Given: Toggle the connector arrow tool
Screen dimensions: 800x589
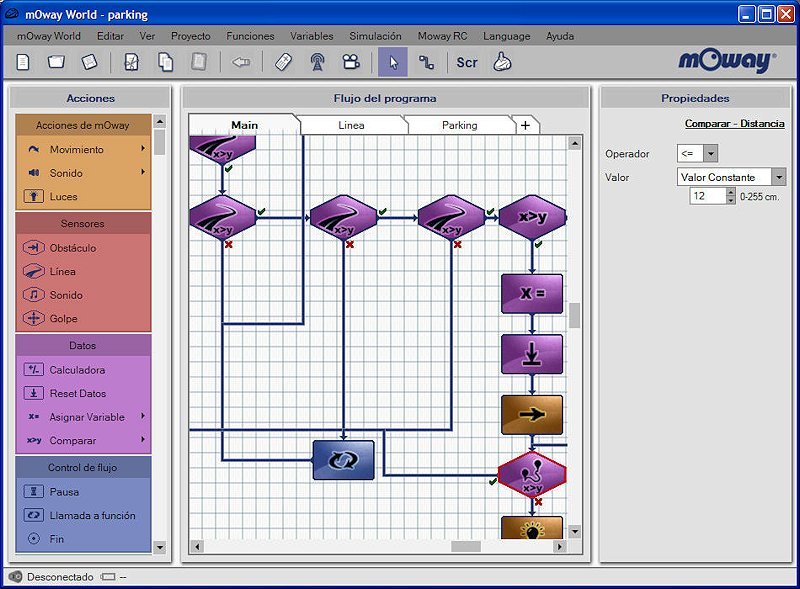Looking at the screenshot, I should (x=426, y=62).
